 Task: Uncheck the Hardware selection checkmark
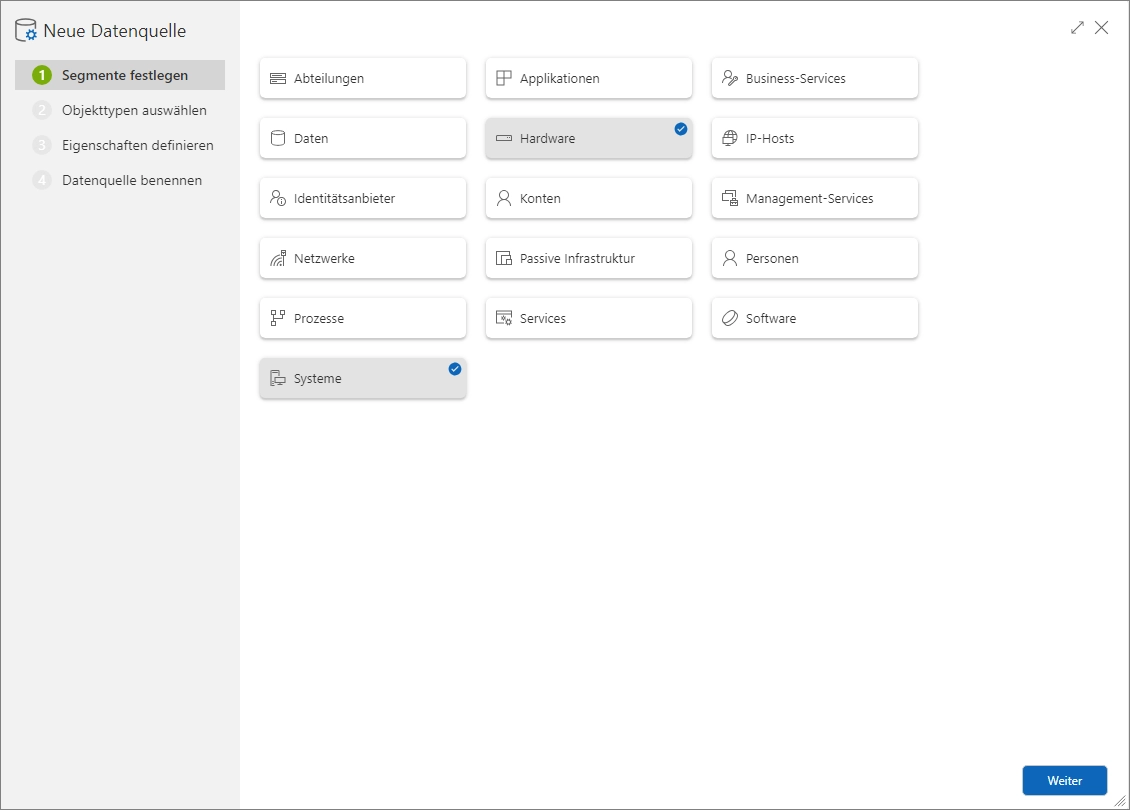(681, 129)
